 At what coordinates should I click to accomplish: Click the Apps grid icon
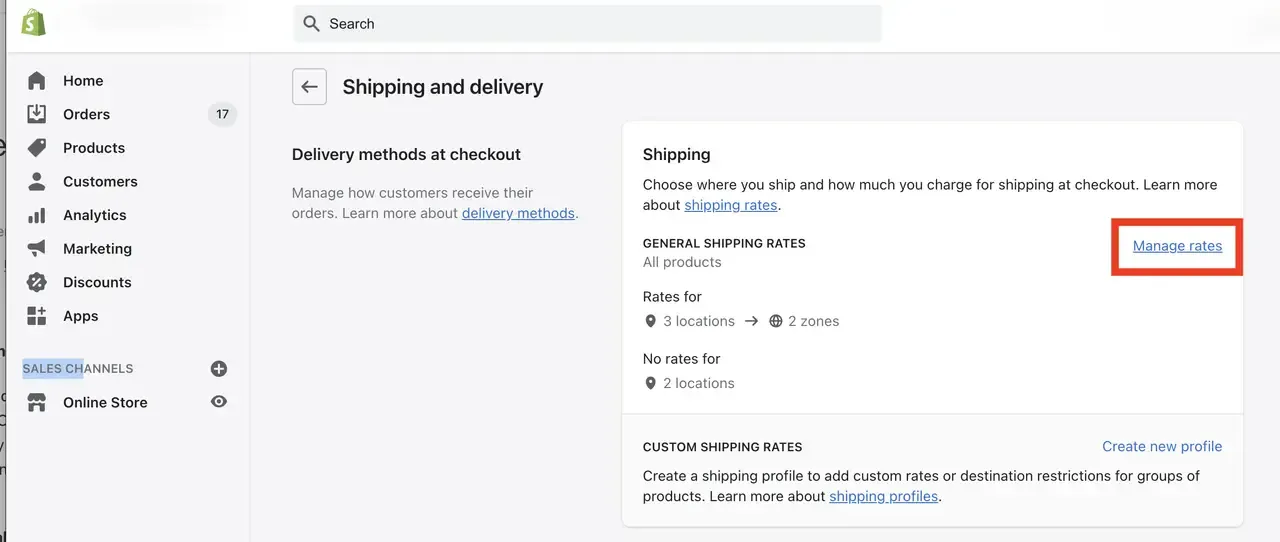click(37, 316)
